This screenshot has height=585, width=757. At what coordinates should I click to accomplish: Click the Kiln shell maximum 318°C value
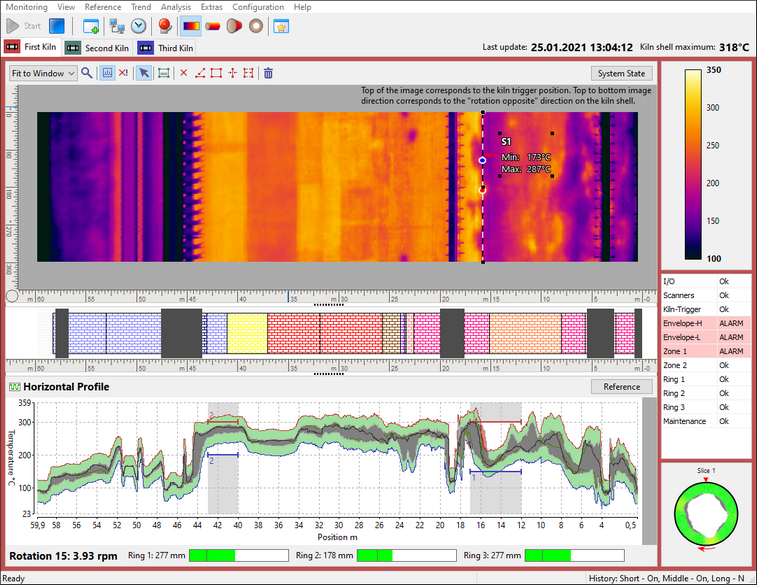click(x=734, y=47)
